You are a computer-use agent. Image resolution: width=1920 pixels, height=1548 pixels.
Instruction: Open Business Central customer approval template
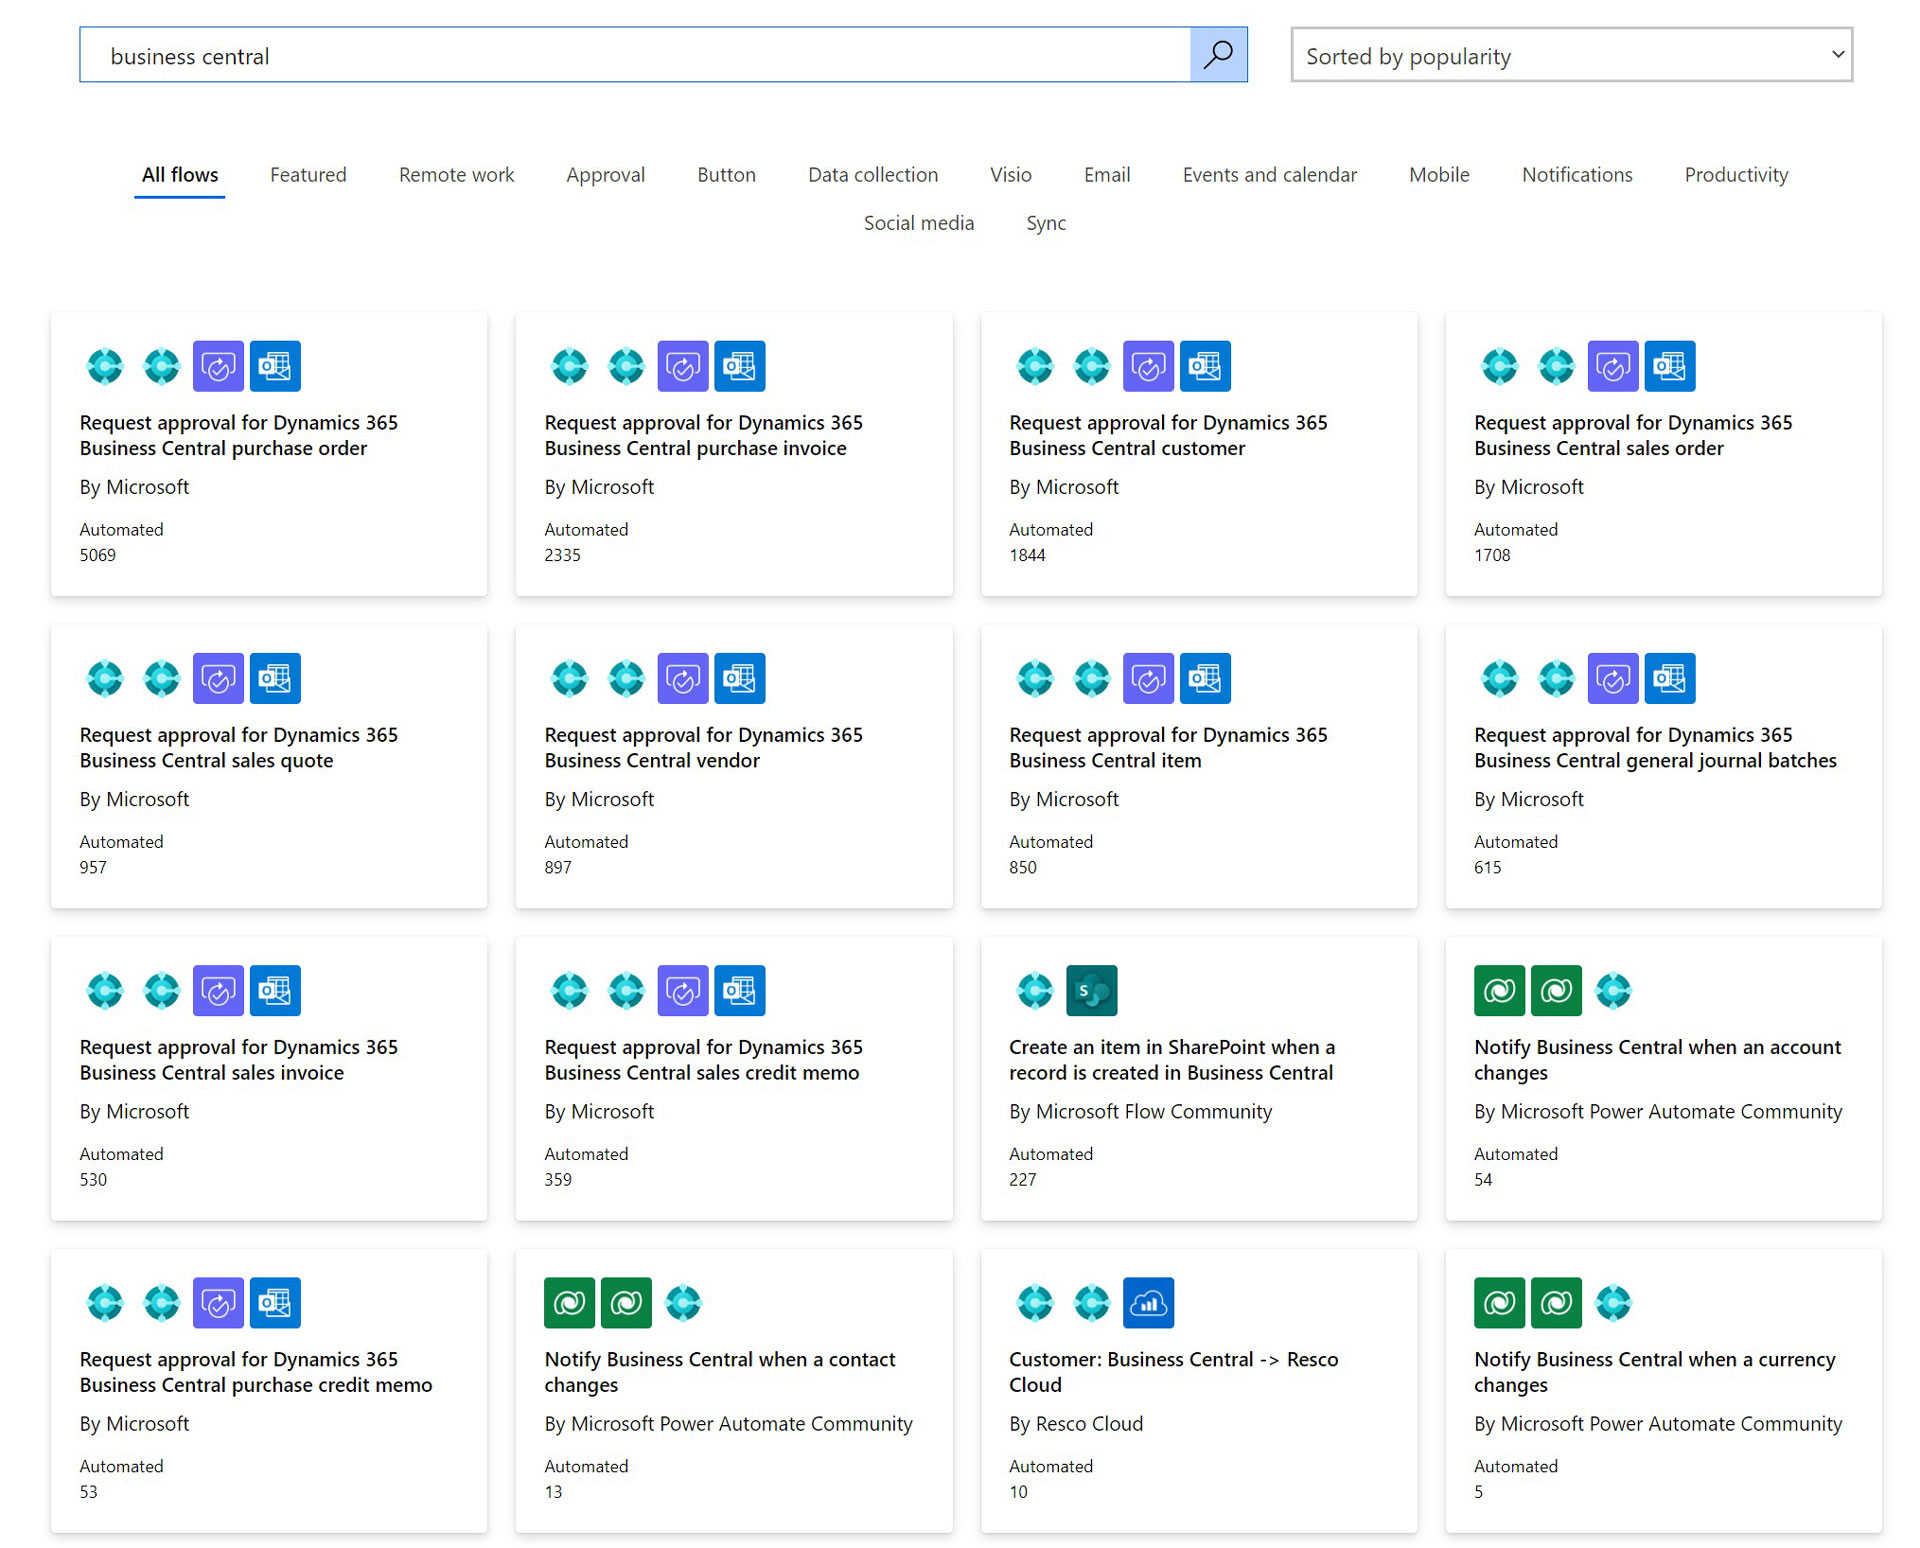1168,435
